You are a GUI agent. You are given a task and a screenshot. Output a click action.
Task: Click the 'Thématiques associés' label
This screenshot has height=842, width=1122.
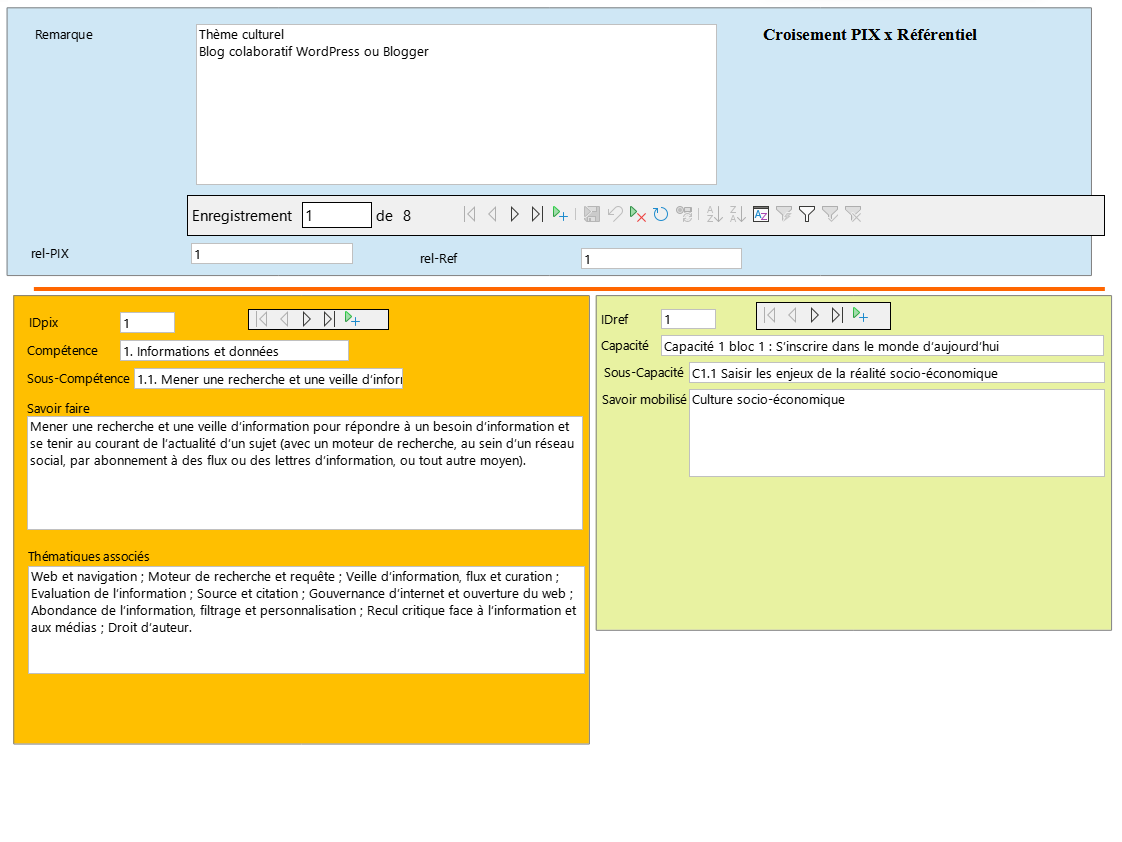pyautogui.click(x=89, y=557)
